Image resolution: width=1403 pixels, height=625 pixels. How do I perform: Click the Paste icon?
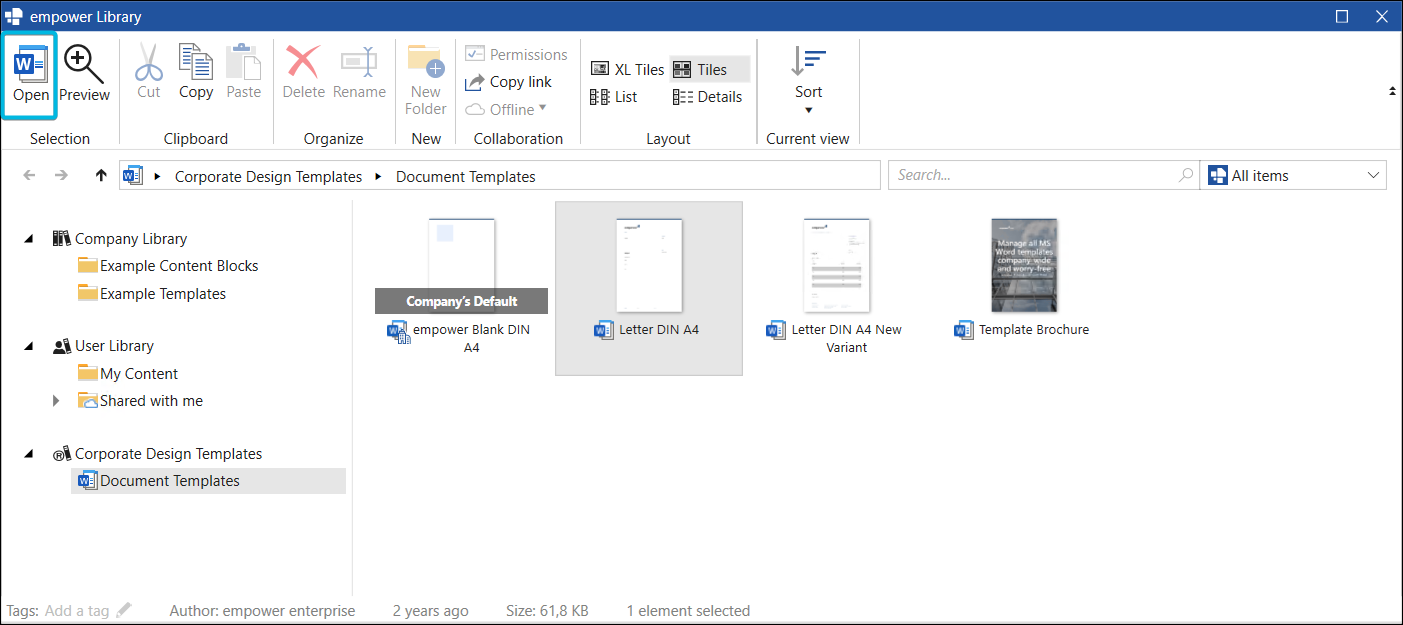point(243,62)
